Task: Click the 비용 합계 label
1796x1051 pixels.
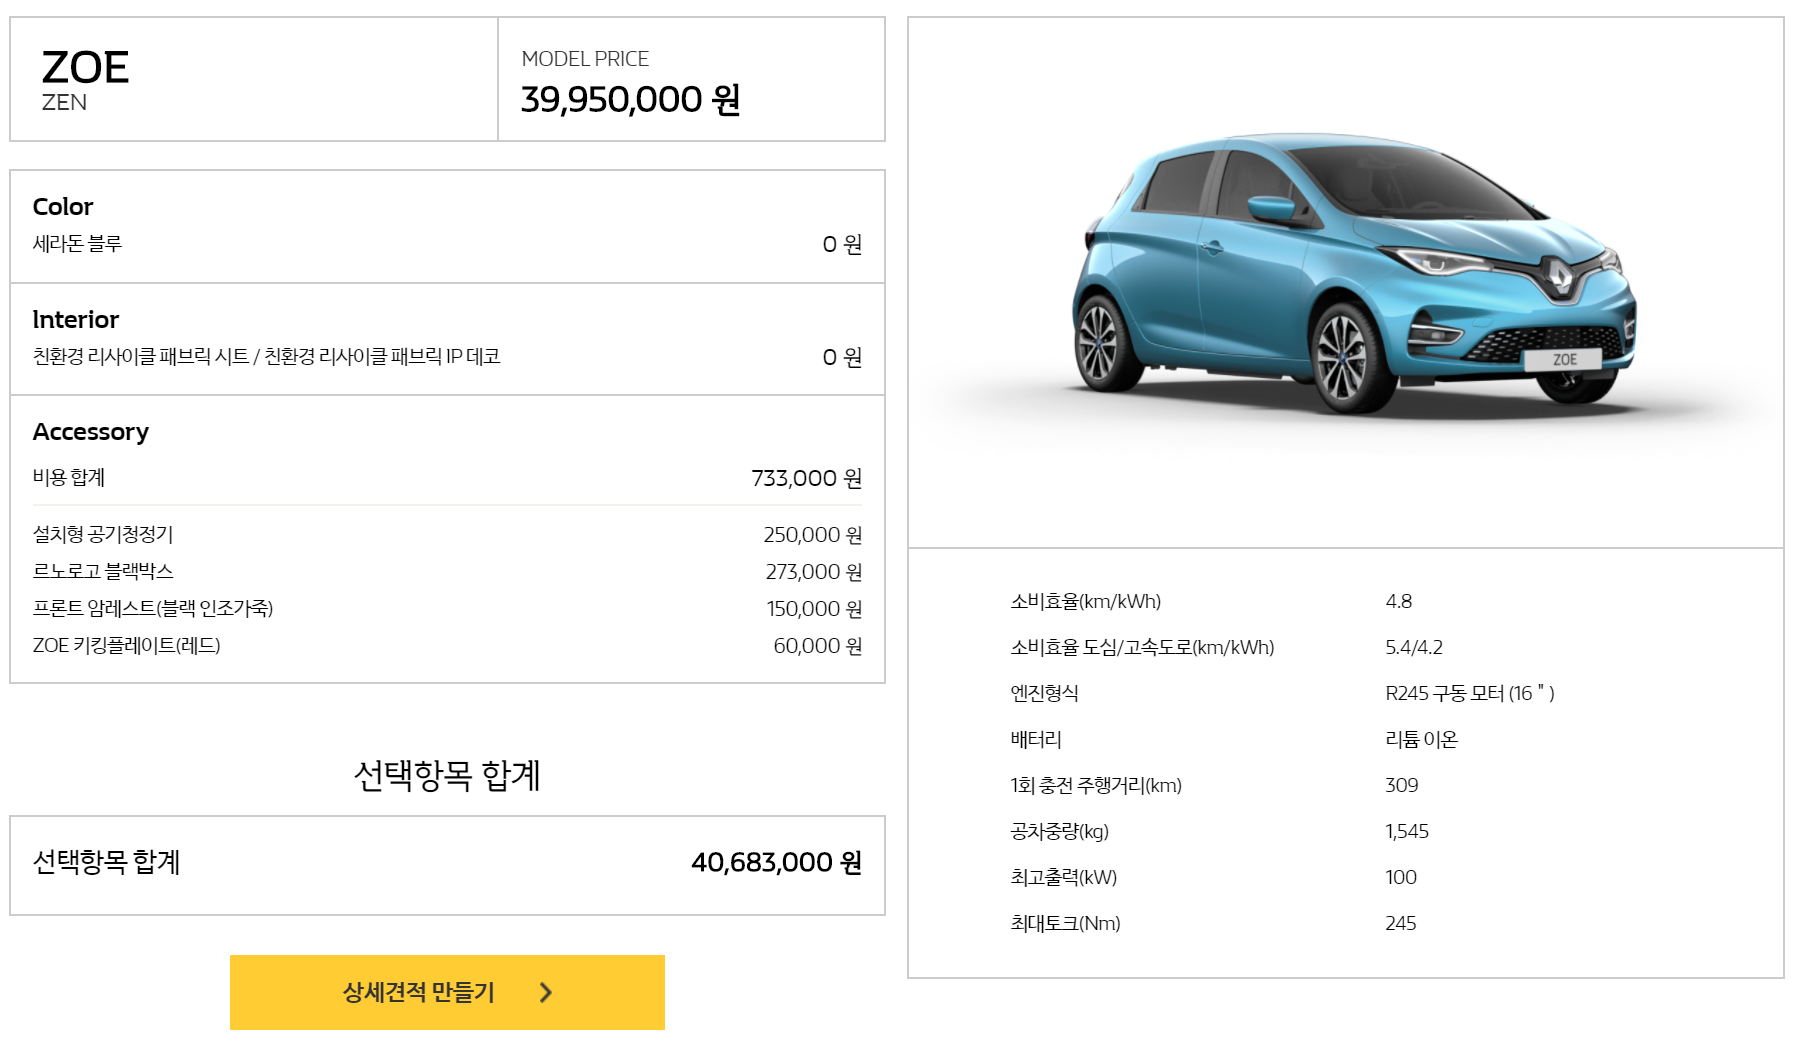Action: pyautogui.click(x=69, y=478)
